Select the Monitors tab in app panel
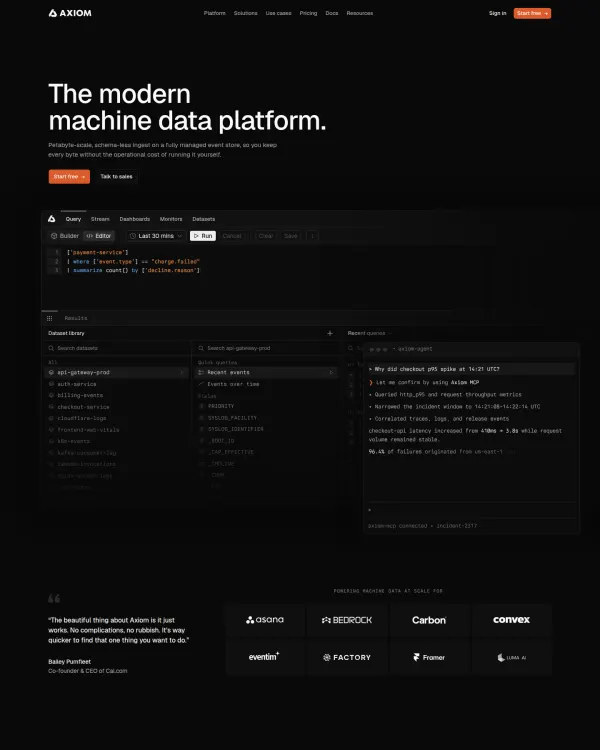The image size is (600, 750). [x=171, y=219]
